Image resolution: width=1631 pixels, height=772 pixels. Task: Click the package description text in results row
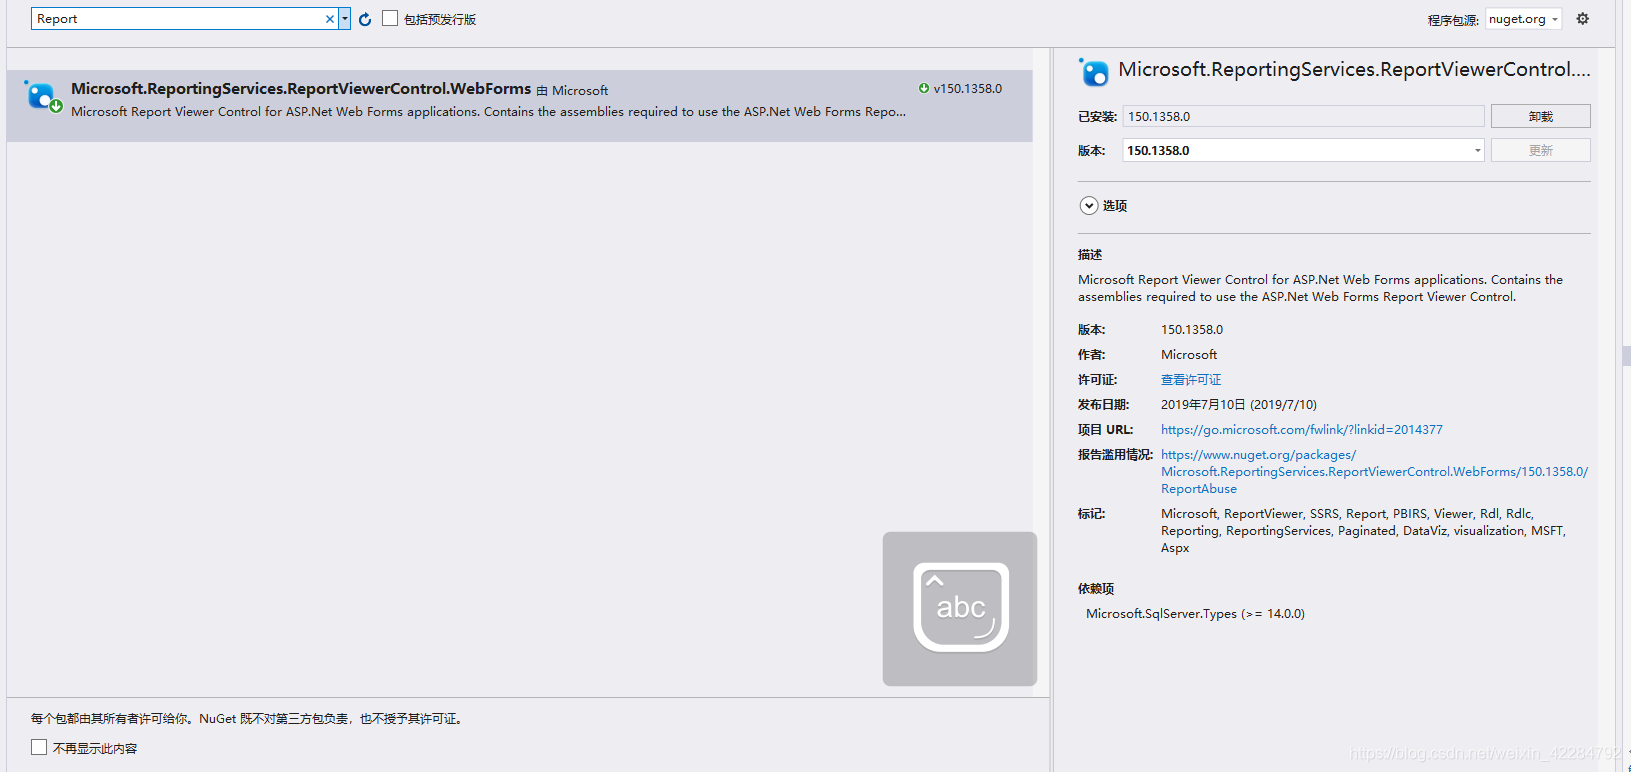[x=488, y=112]
